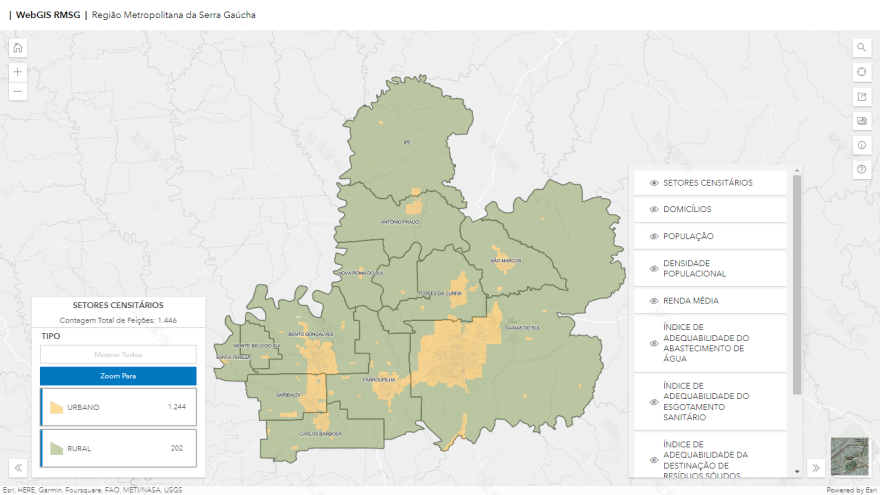The image size is (880, 495).
Task: Open the share export icon
Action: (x=862, y=97)
